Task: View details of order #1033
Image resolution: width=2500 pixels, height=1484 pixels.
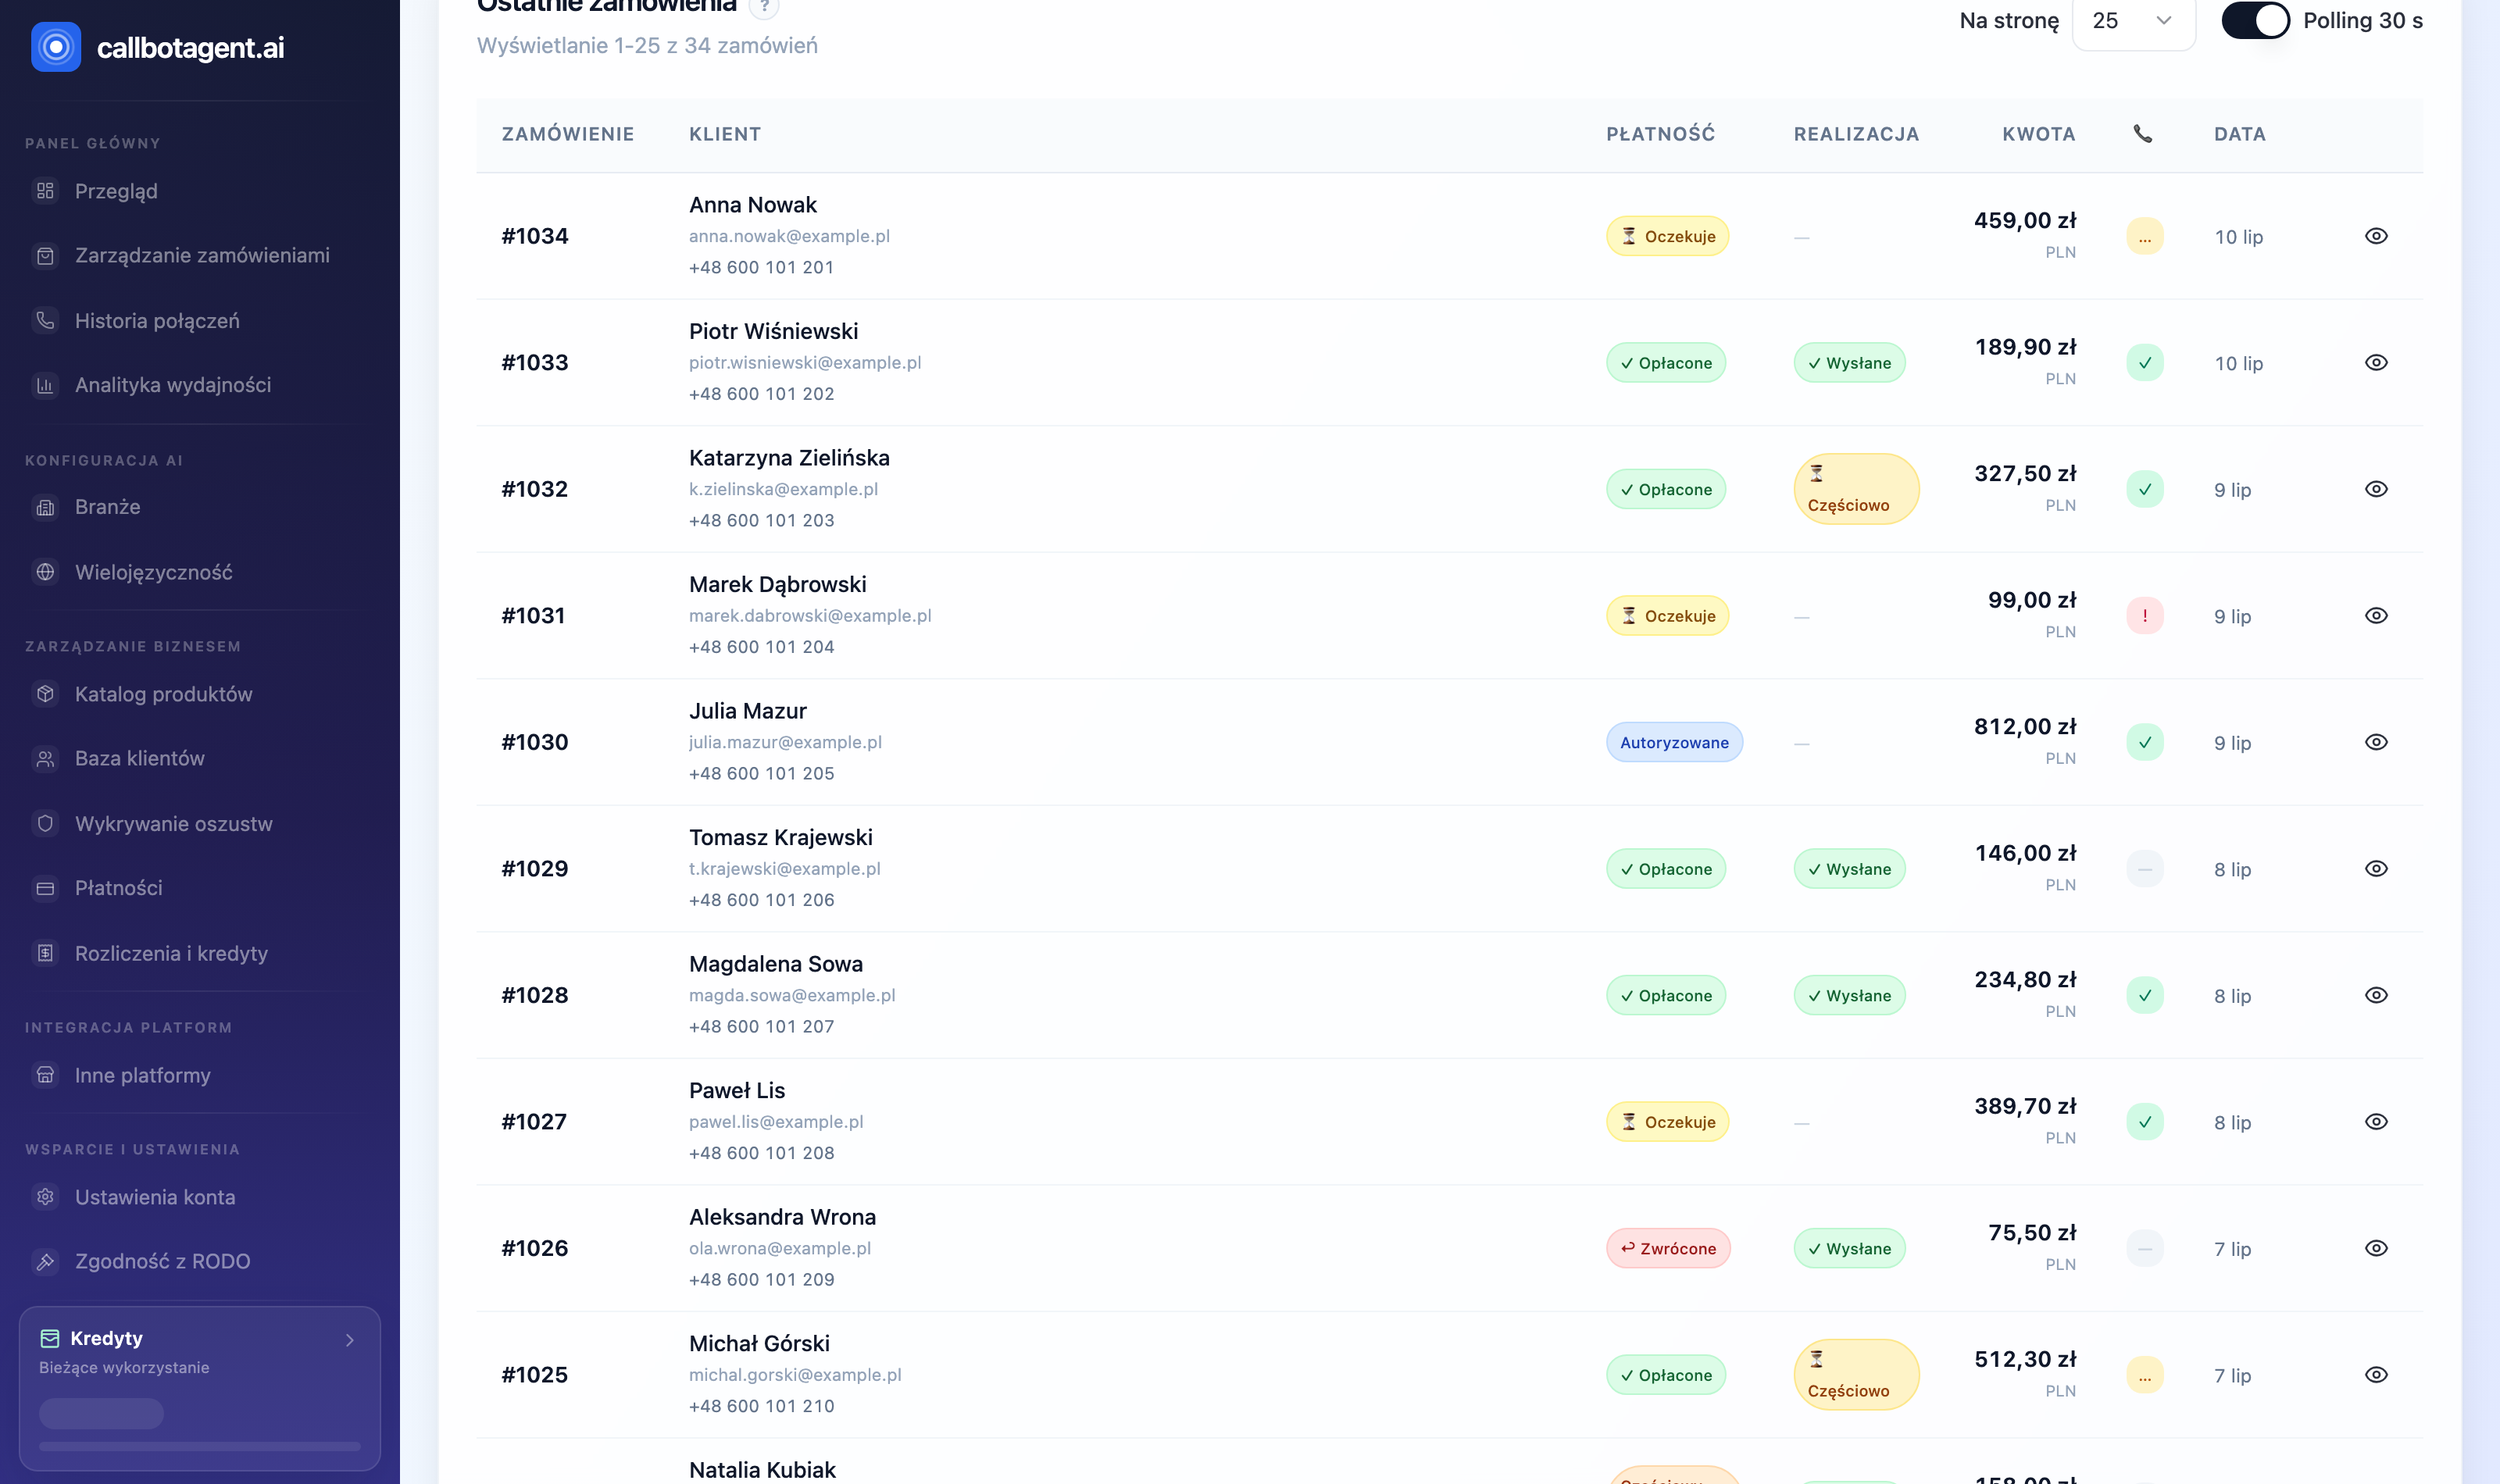Action: [x=2376, y=363]
